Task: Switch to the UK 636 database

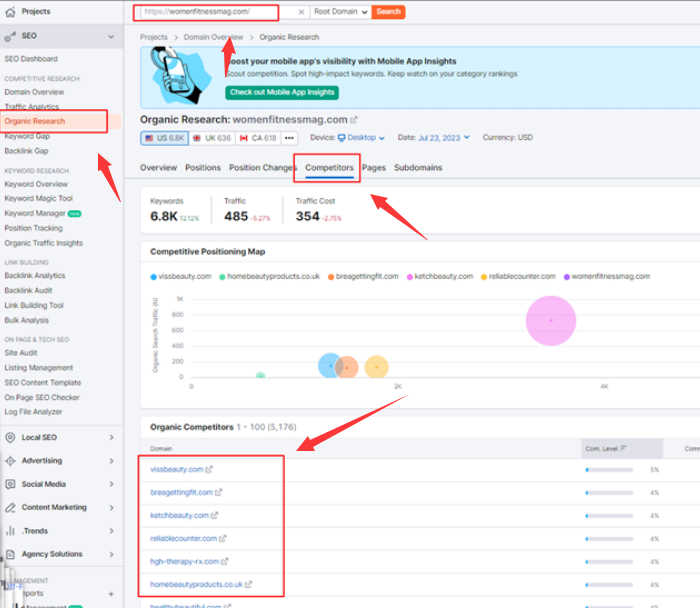Action: pos(212,138)
